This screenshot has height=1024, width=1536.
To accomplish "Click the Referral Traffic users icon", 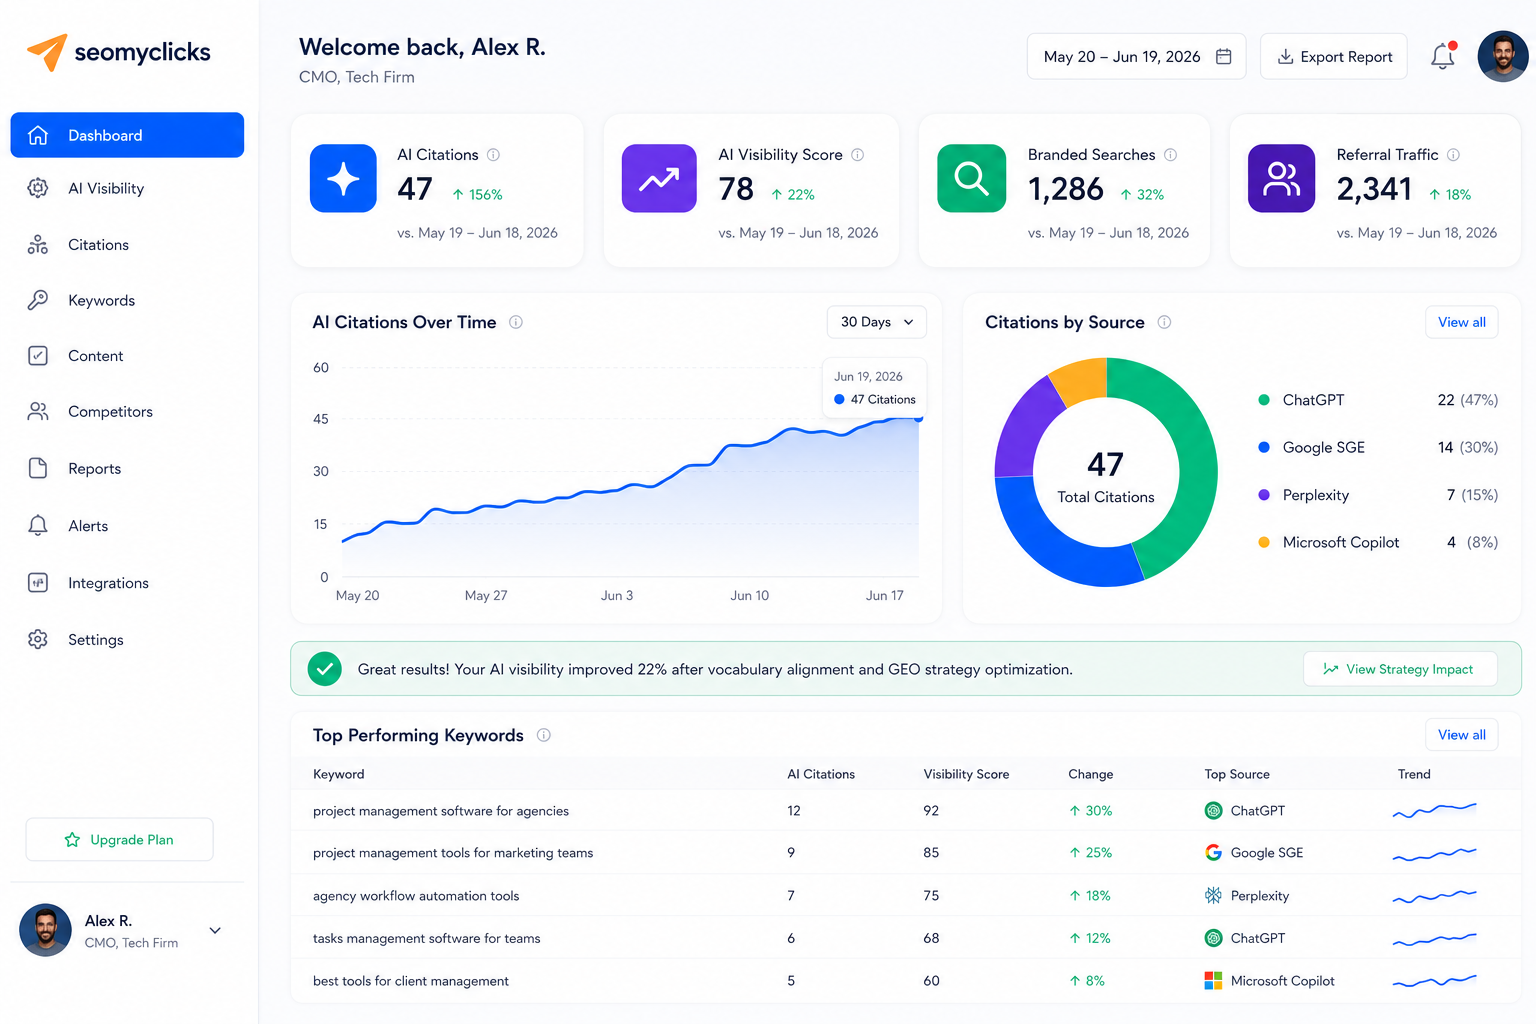I will [1281, 178].
